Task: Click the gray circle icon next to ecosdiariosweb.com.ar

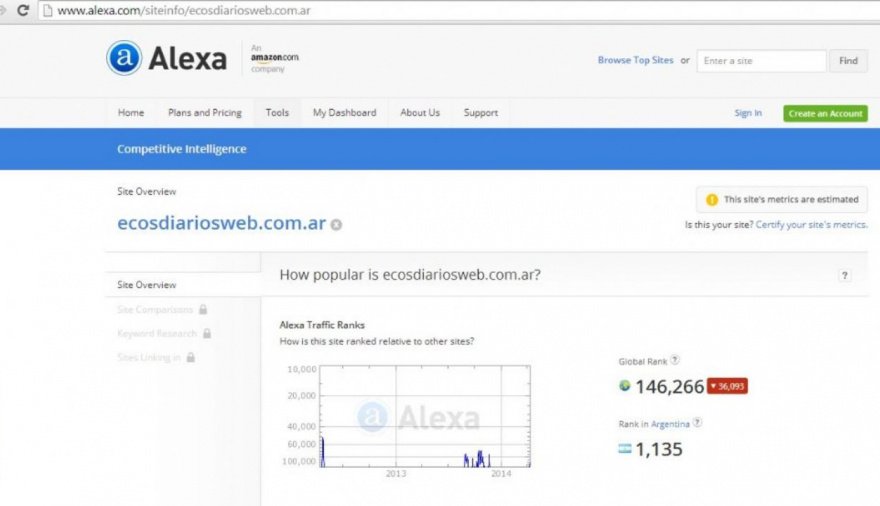Action: click(336, 225)
